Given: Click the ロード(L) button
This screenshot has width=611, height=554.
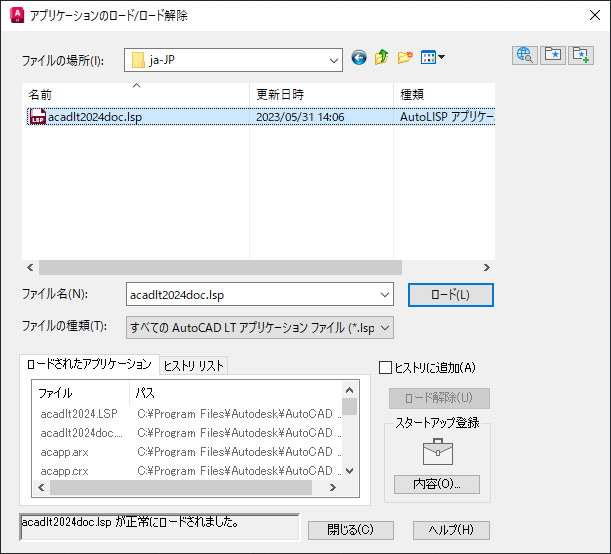Looking at the screenshot, I should 451,295.
